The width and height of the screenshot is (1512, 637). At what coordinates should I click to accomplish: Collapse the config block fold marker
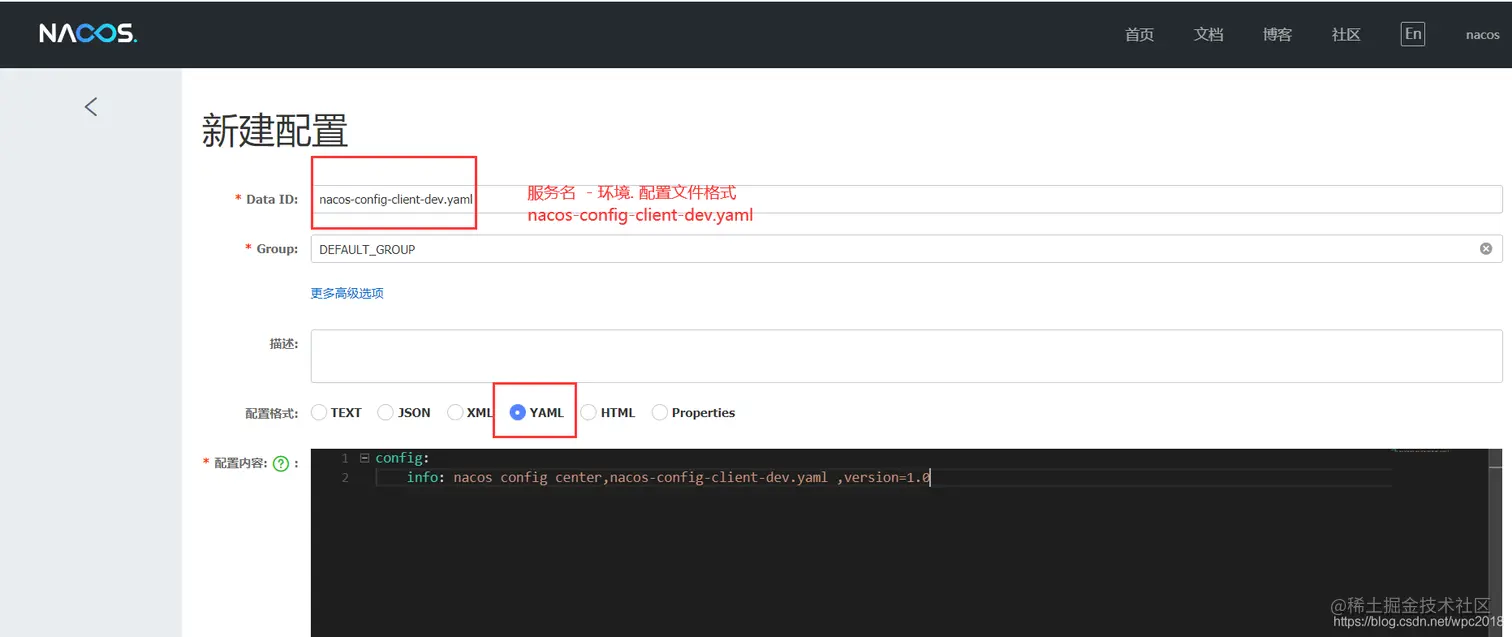[364, 458]
